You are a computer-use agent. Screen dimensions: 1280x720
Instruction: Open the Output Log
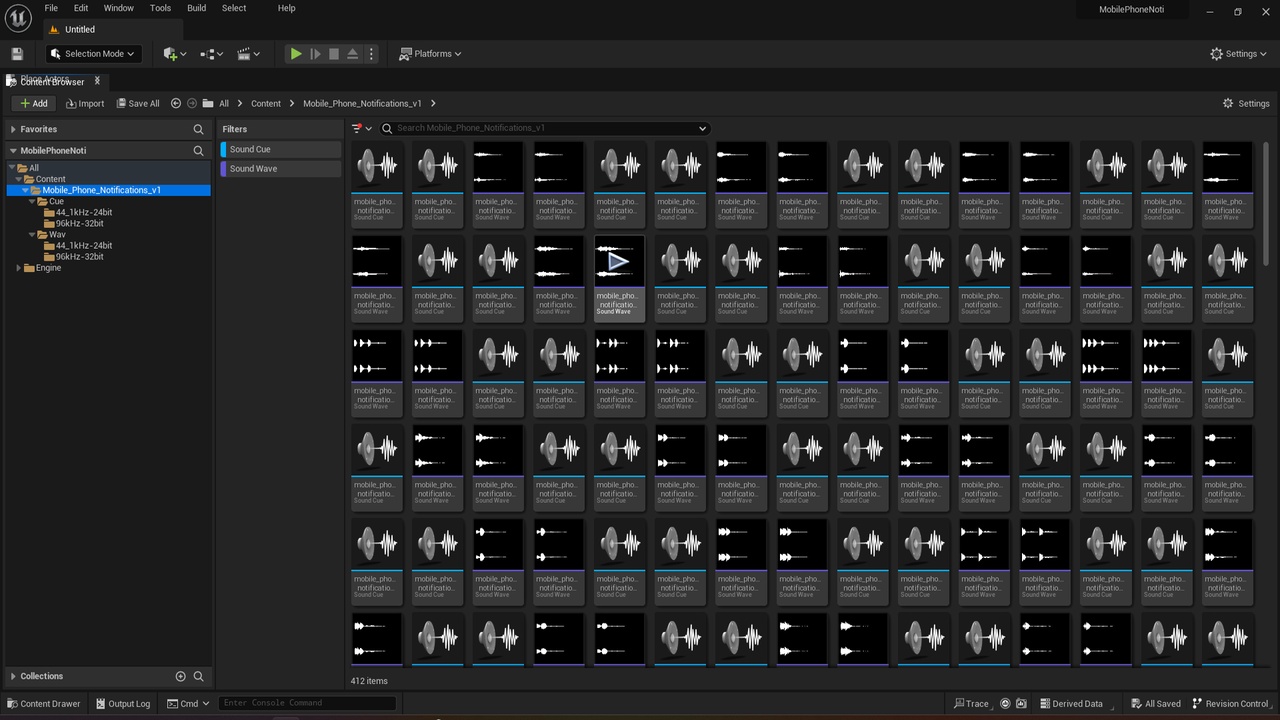(122, 703)
